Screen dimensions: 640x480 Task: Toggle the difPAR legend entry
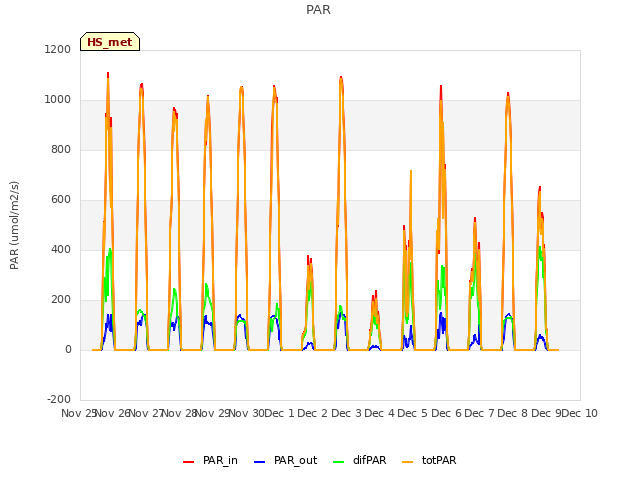pos(360,460)
